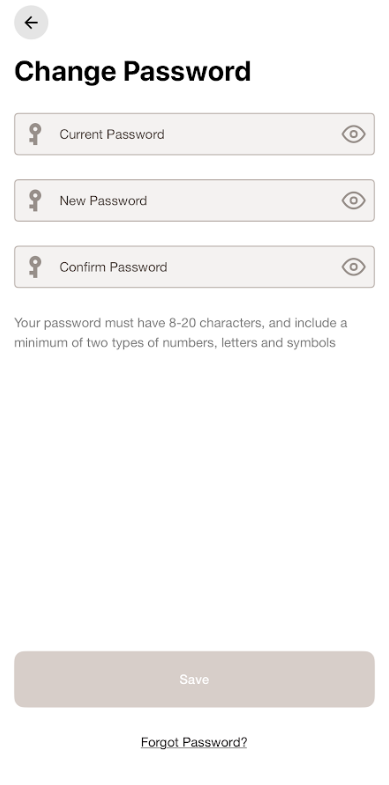Focus the Current Password input field
Image resolution: width=389 pixels, height=785 pixels.
point(194,134)
